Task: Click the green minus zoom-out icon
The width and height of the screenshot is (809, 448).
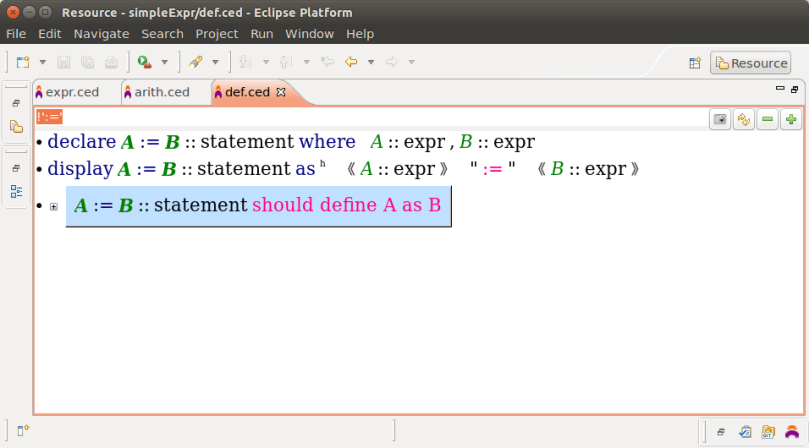Action: pyautogui.click(x=767, y=119)
